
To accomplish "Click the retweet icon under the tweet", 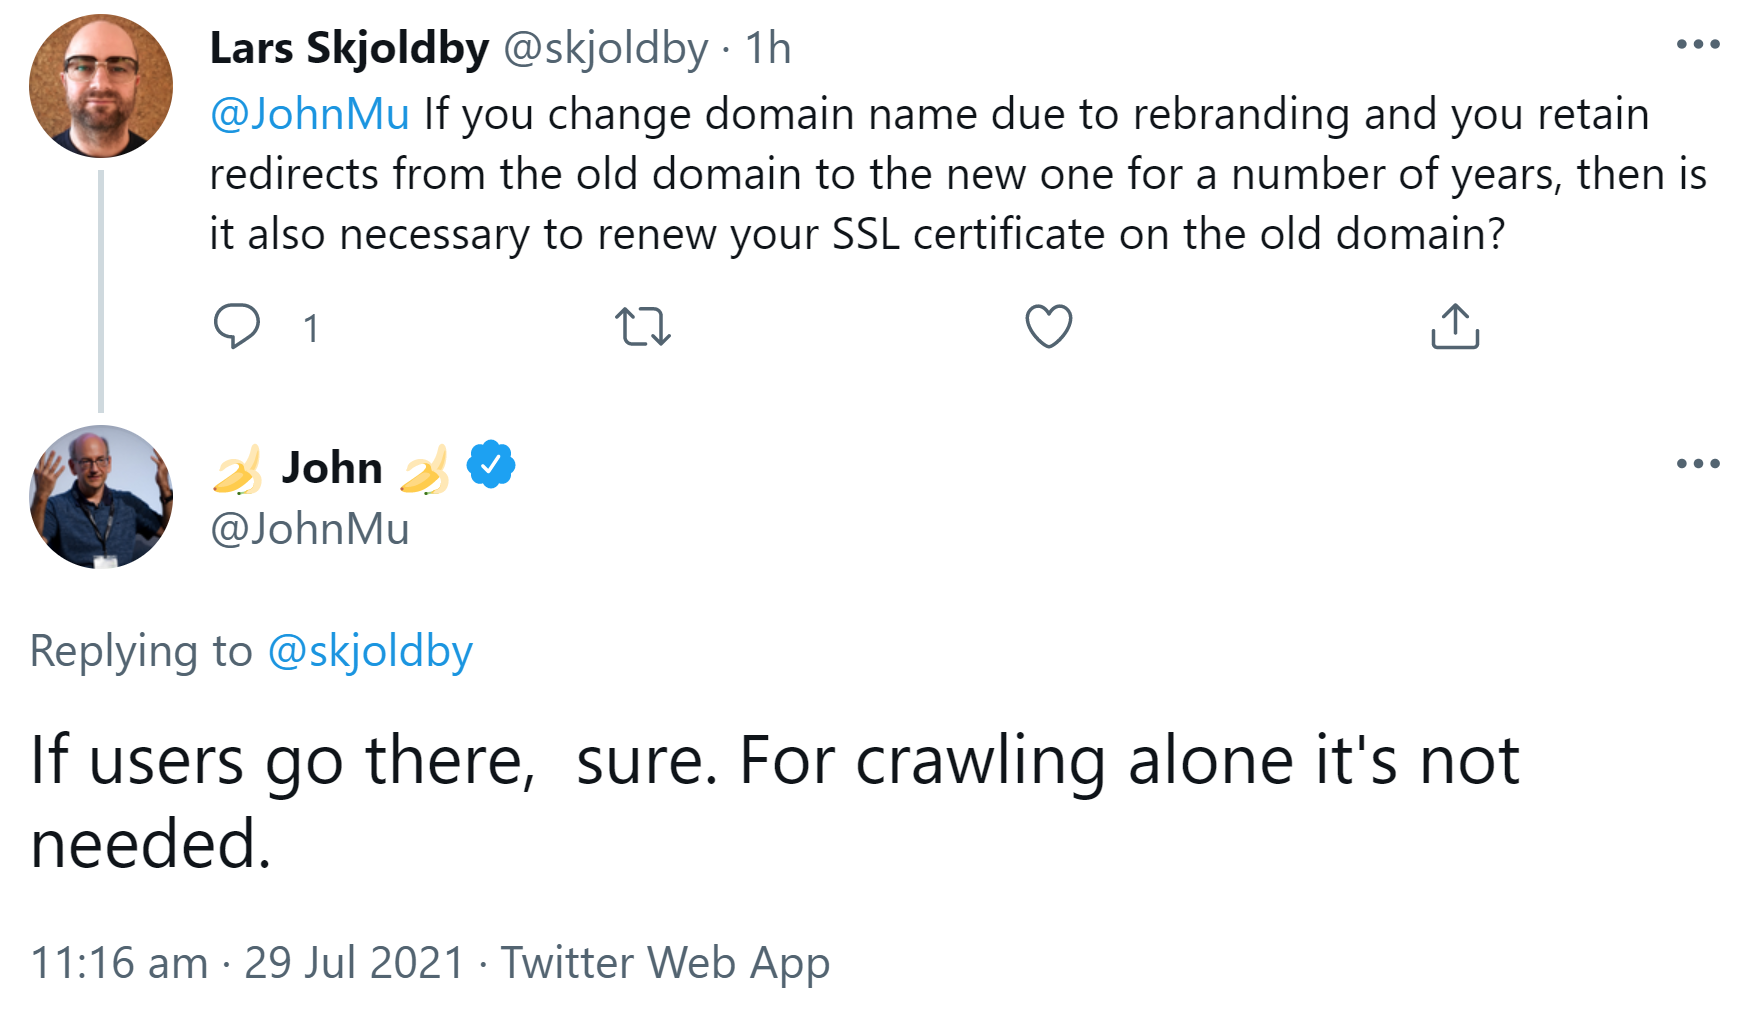I will 643,325.
